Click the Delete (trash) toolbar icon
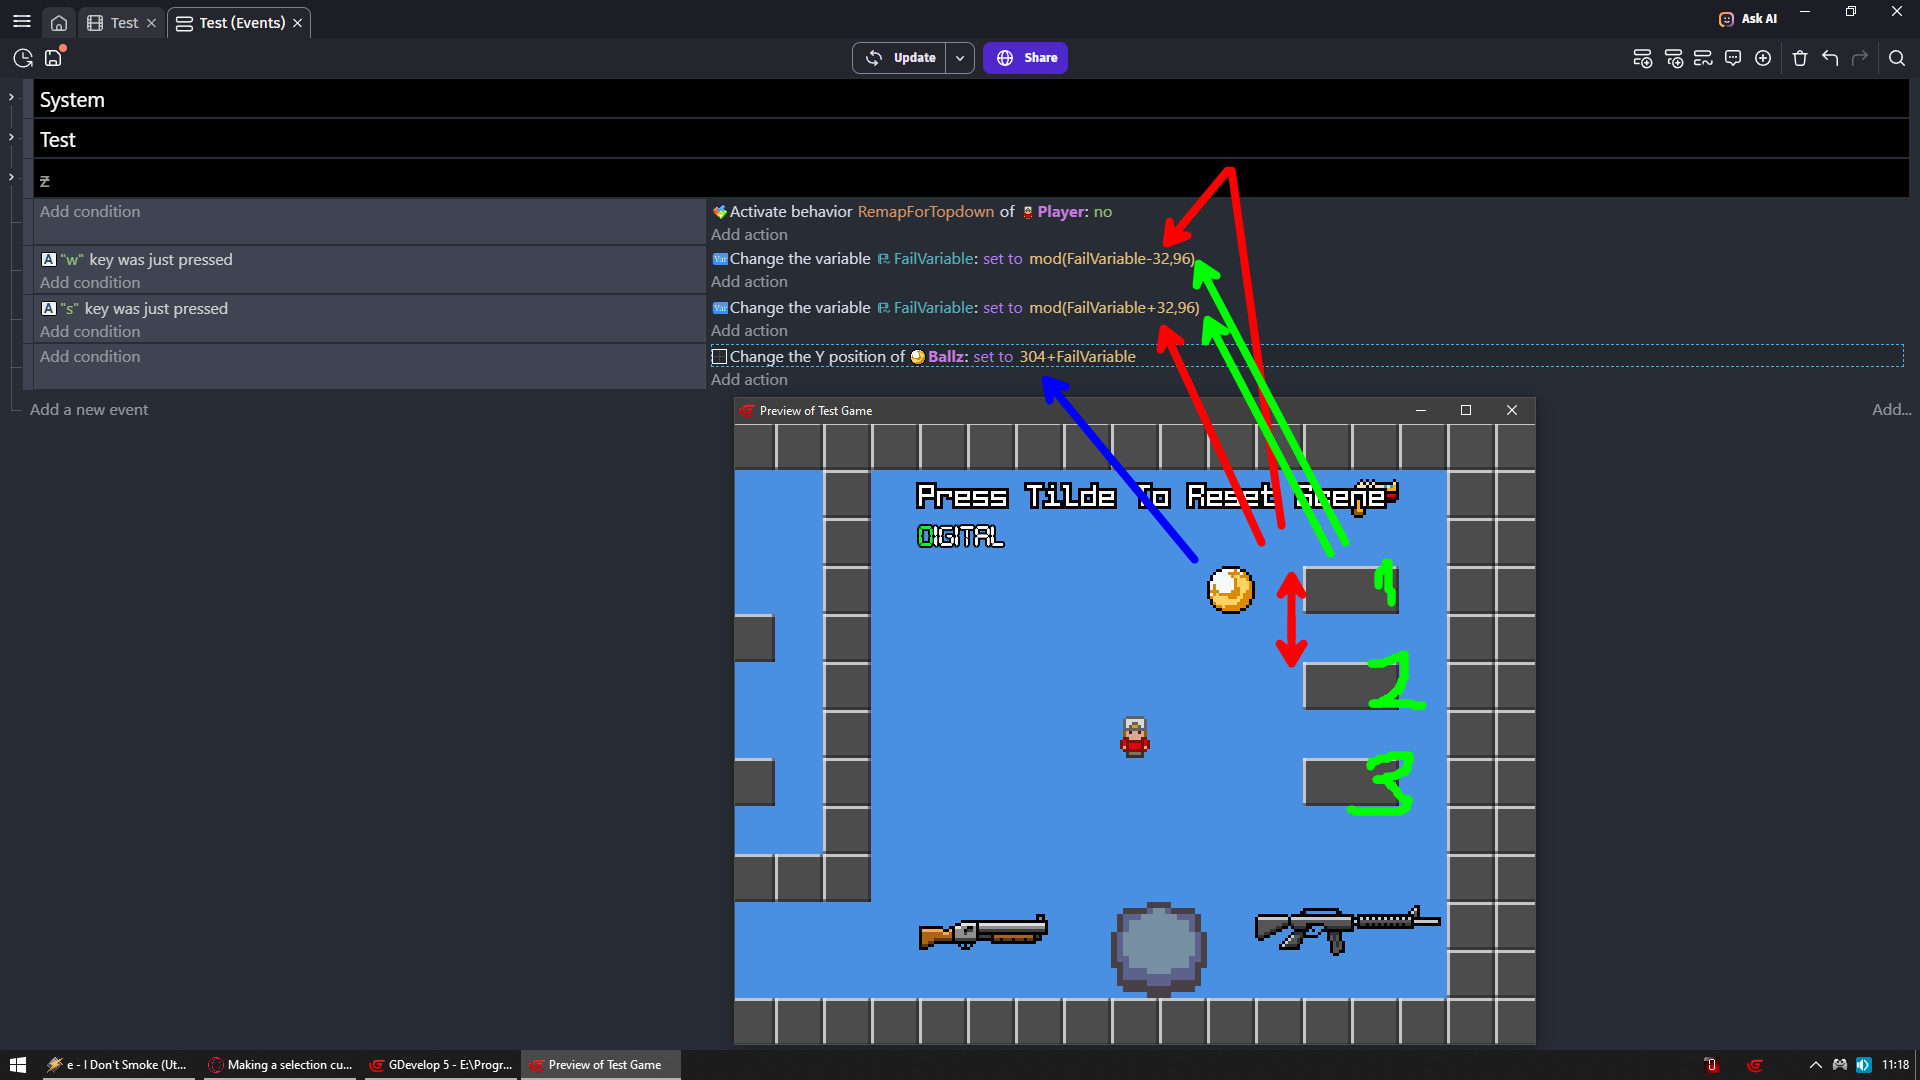This screenshot has width=1920, height=1080. 1800,58
